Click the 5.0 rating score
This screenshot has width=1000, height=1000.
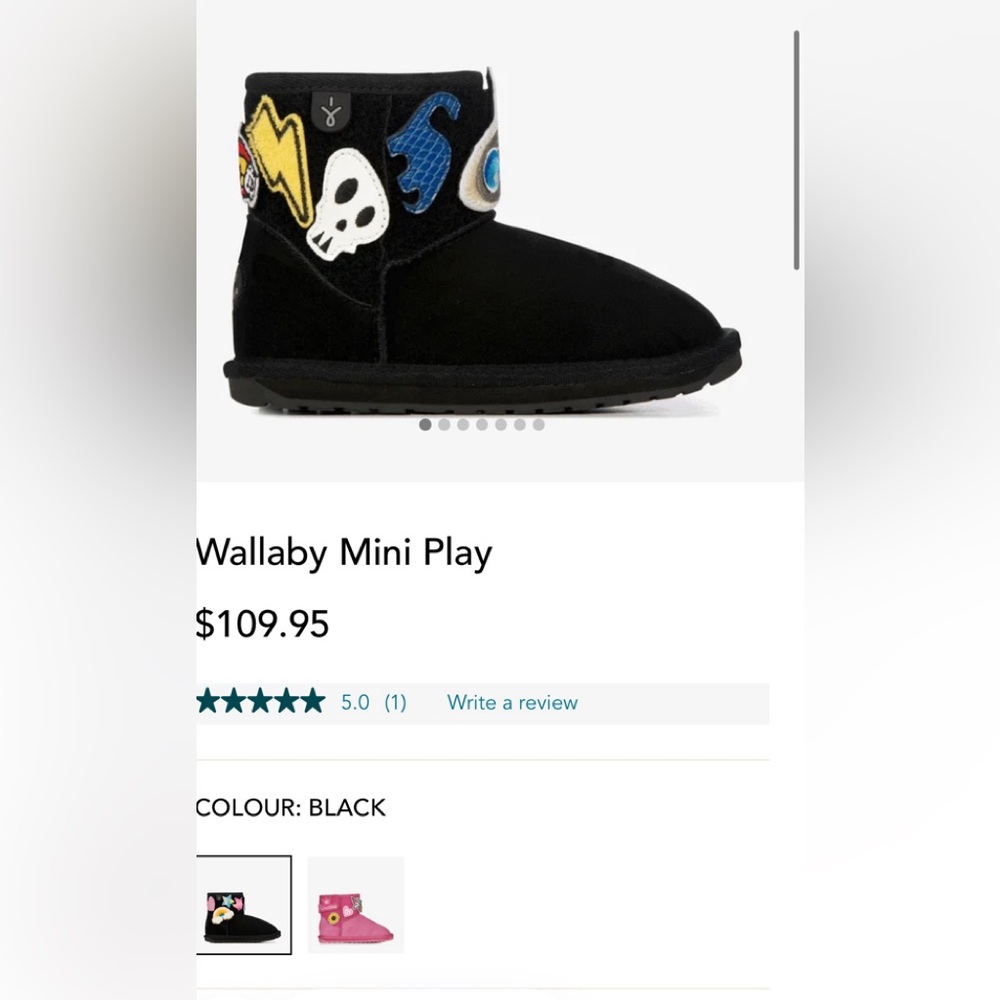(355, 702)
